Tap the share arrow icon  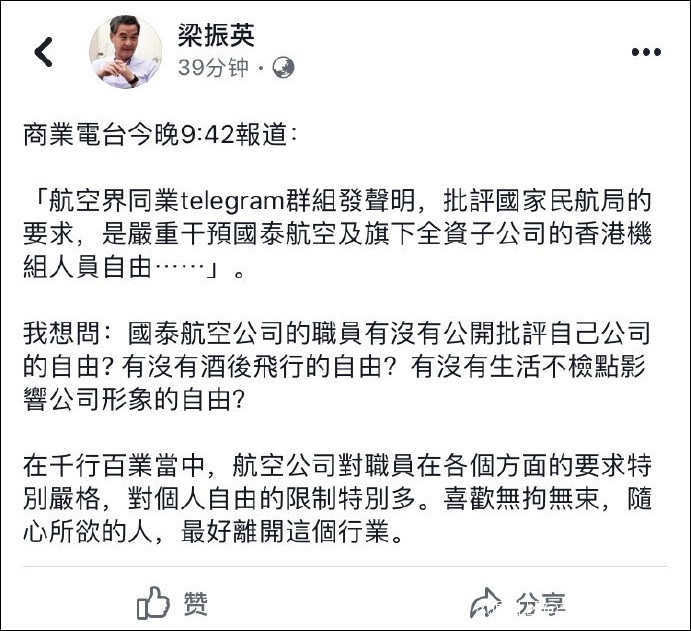point(486,602)
